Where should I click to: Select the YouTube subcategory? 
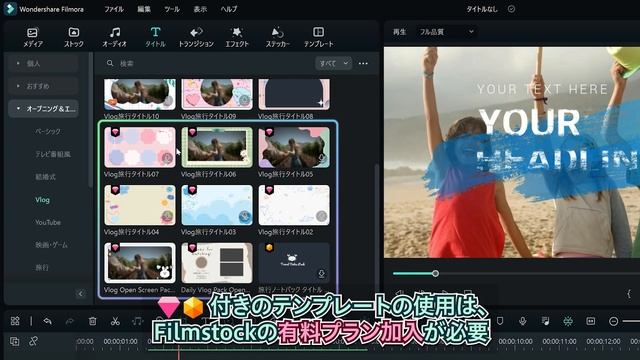click(48, 222)
